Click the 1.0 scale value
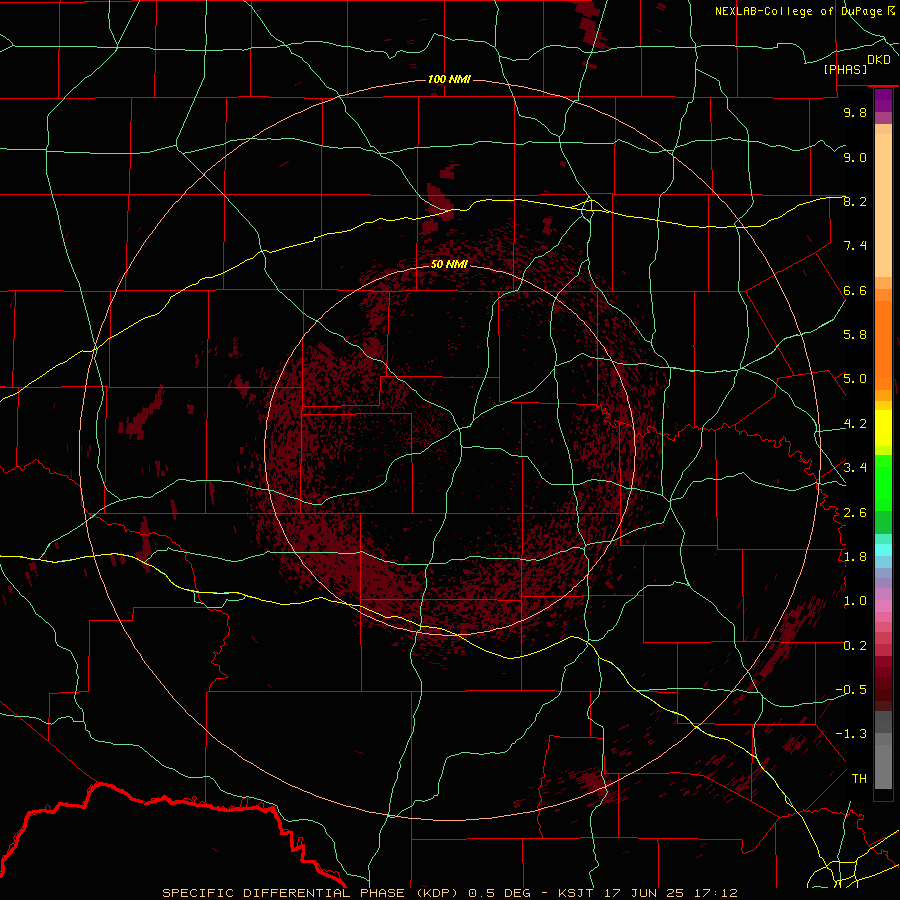Viewport: 900px width, 900px height. pos(855,601)
